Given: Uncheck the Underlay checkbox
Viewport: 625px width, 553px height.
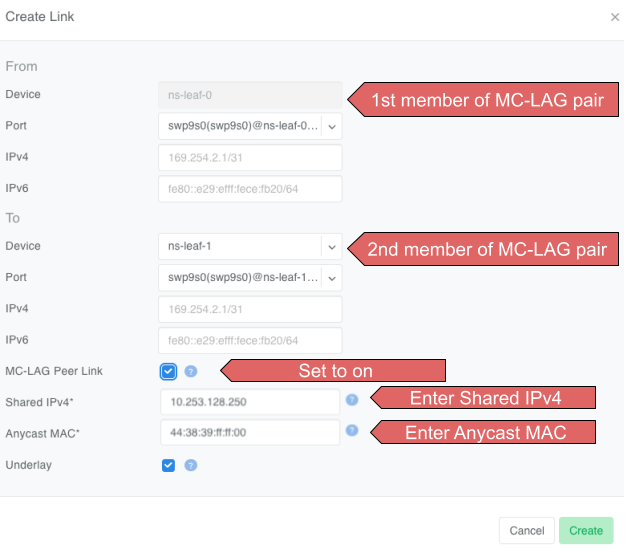Looking at the screenshot, I should click(168, 465).
